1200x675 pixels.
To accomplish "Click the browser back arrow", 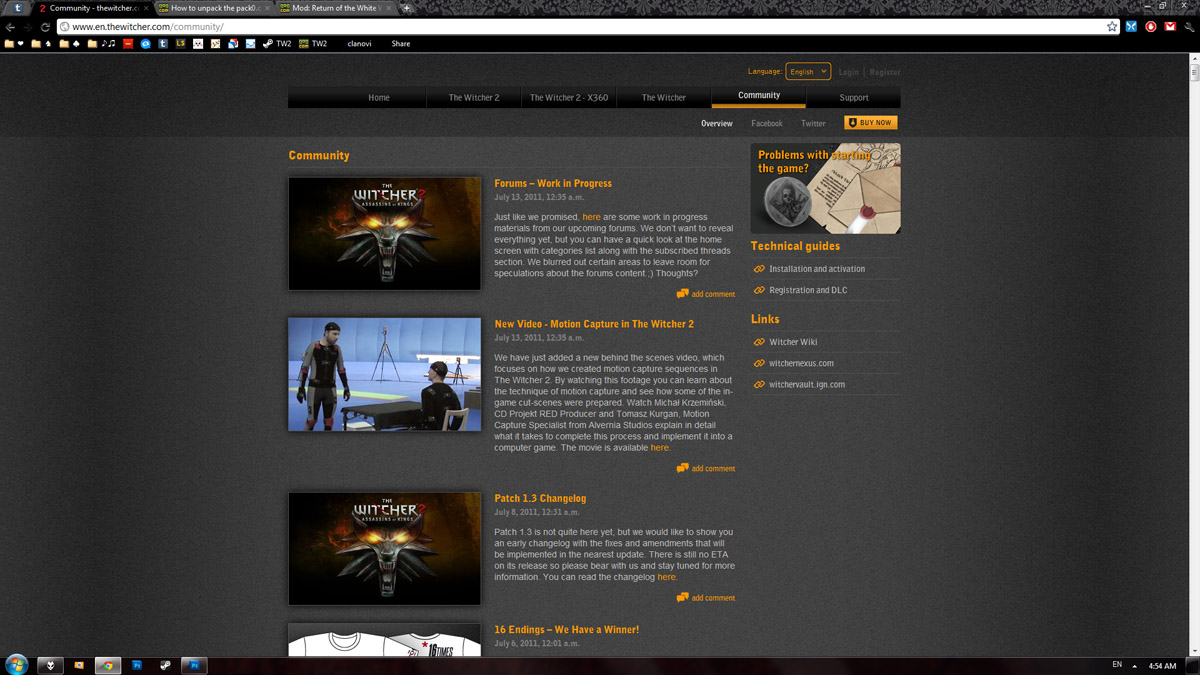I will pyautogui.click(x=10, y=27).
